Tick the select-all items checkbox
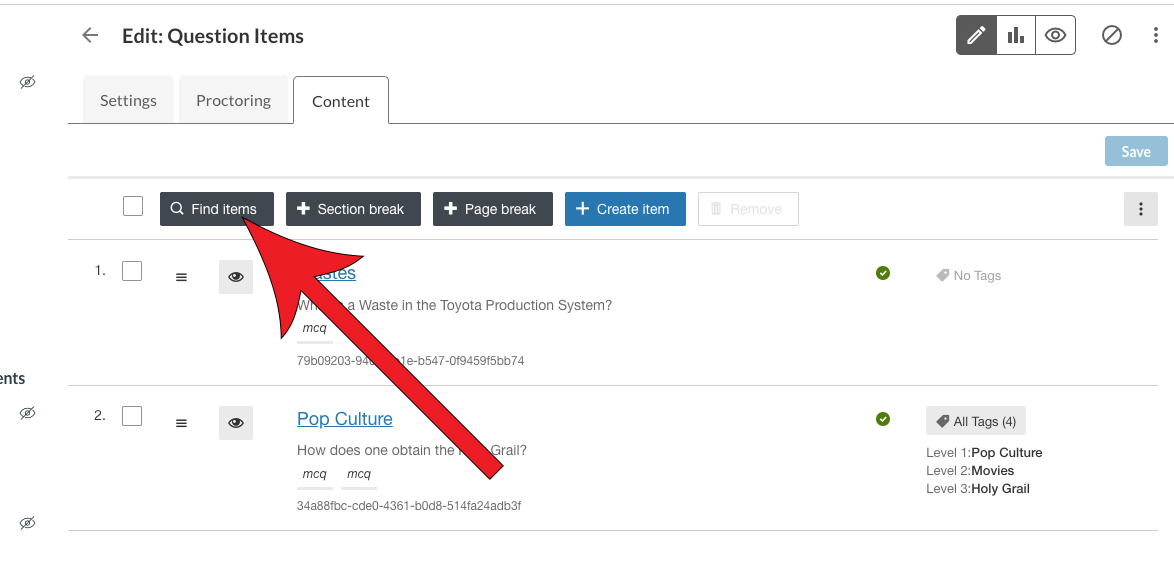The image size is (1174, 567). click(x=133, y=206)
